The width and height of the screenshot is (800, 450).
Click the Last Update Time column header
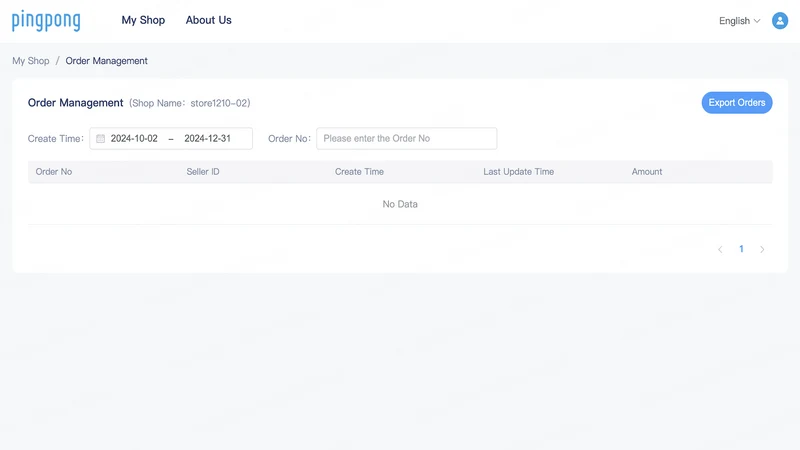(x=518, y=172)
